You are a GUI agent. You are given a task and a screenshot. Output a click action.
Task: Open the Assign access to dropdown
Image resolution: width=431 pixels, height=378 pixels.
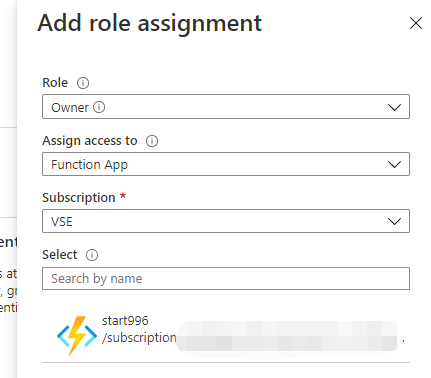226,164
